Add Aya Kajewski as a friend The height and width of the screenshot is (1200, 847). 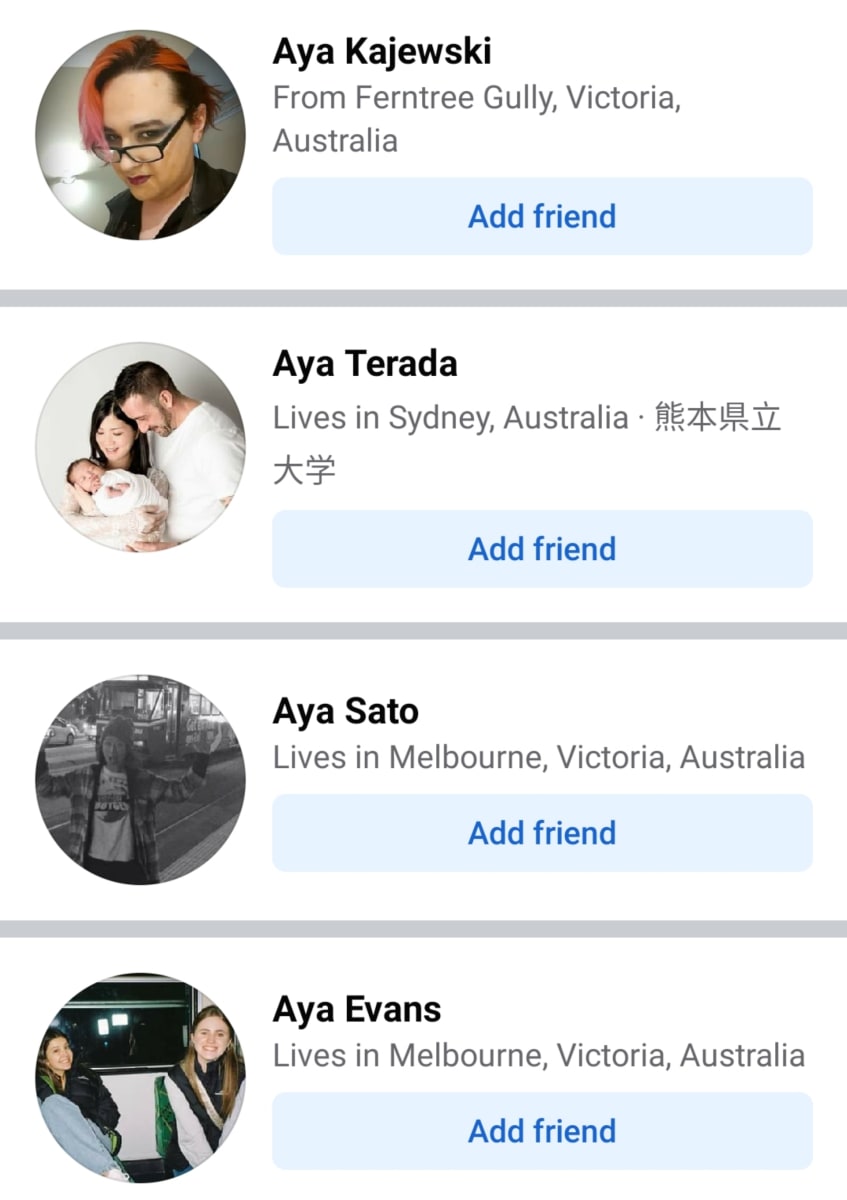(542, 216)
